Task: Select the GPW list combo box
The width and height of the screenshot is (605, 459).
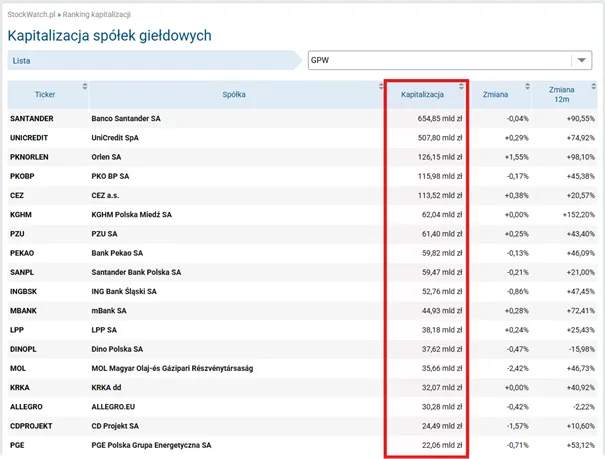Action: click(x=450, y=60)
